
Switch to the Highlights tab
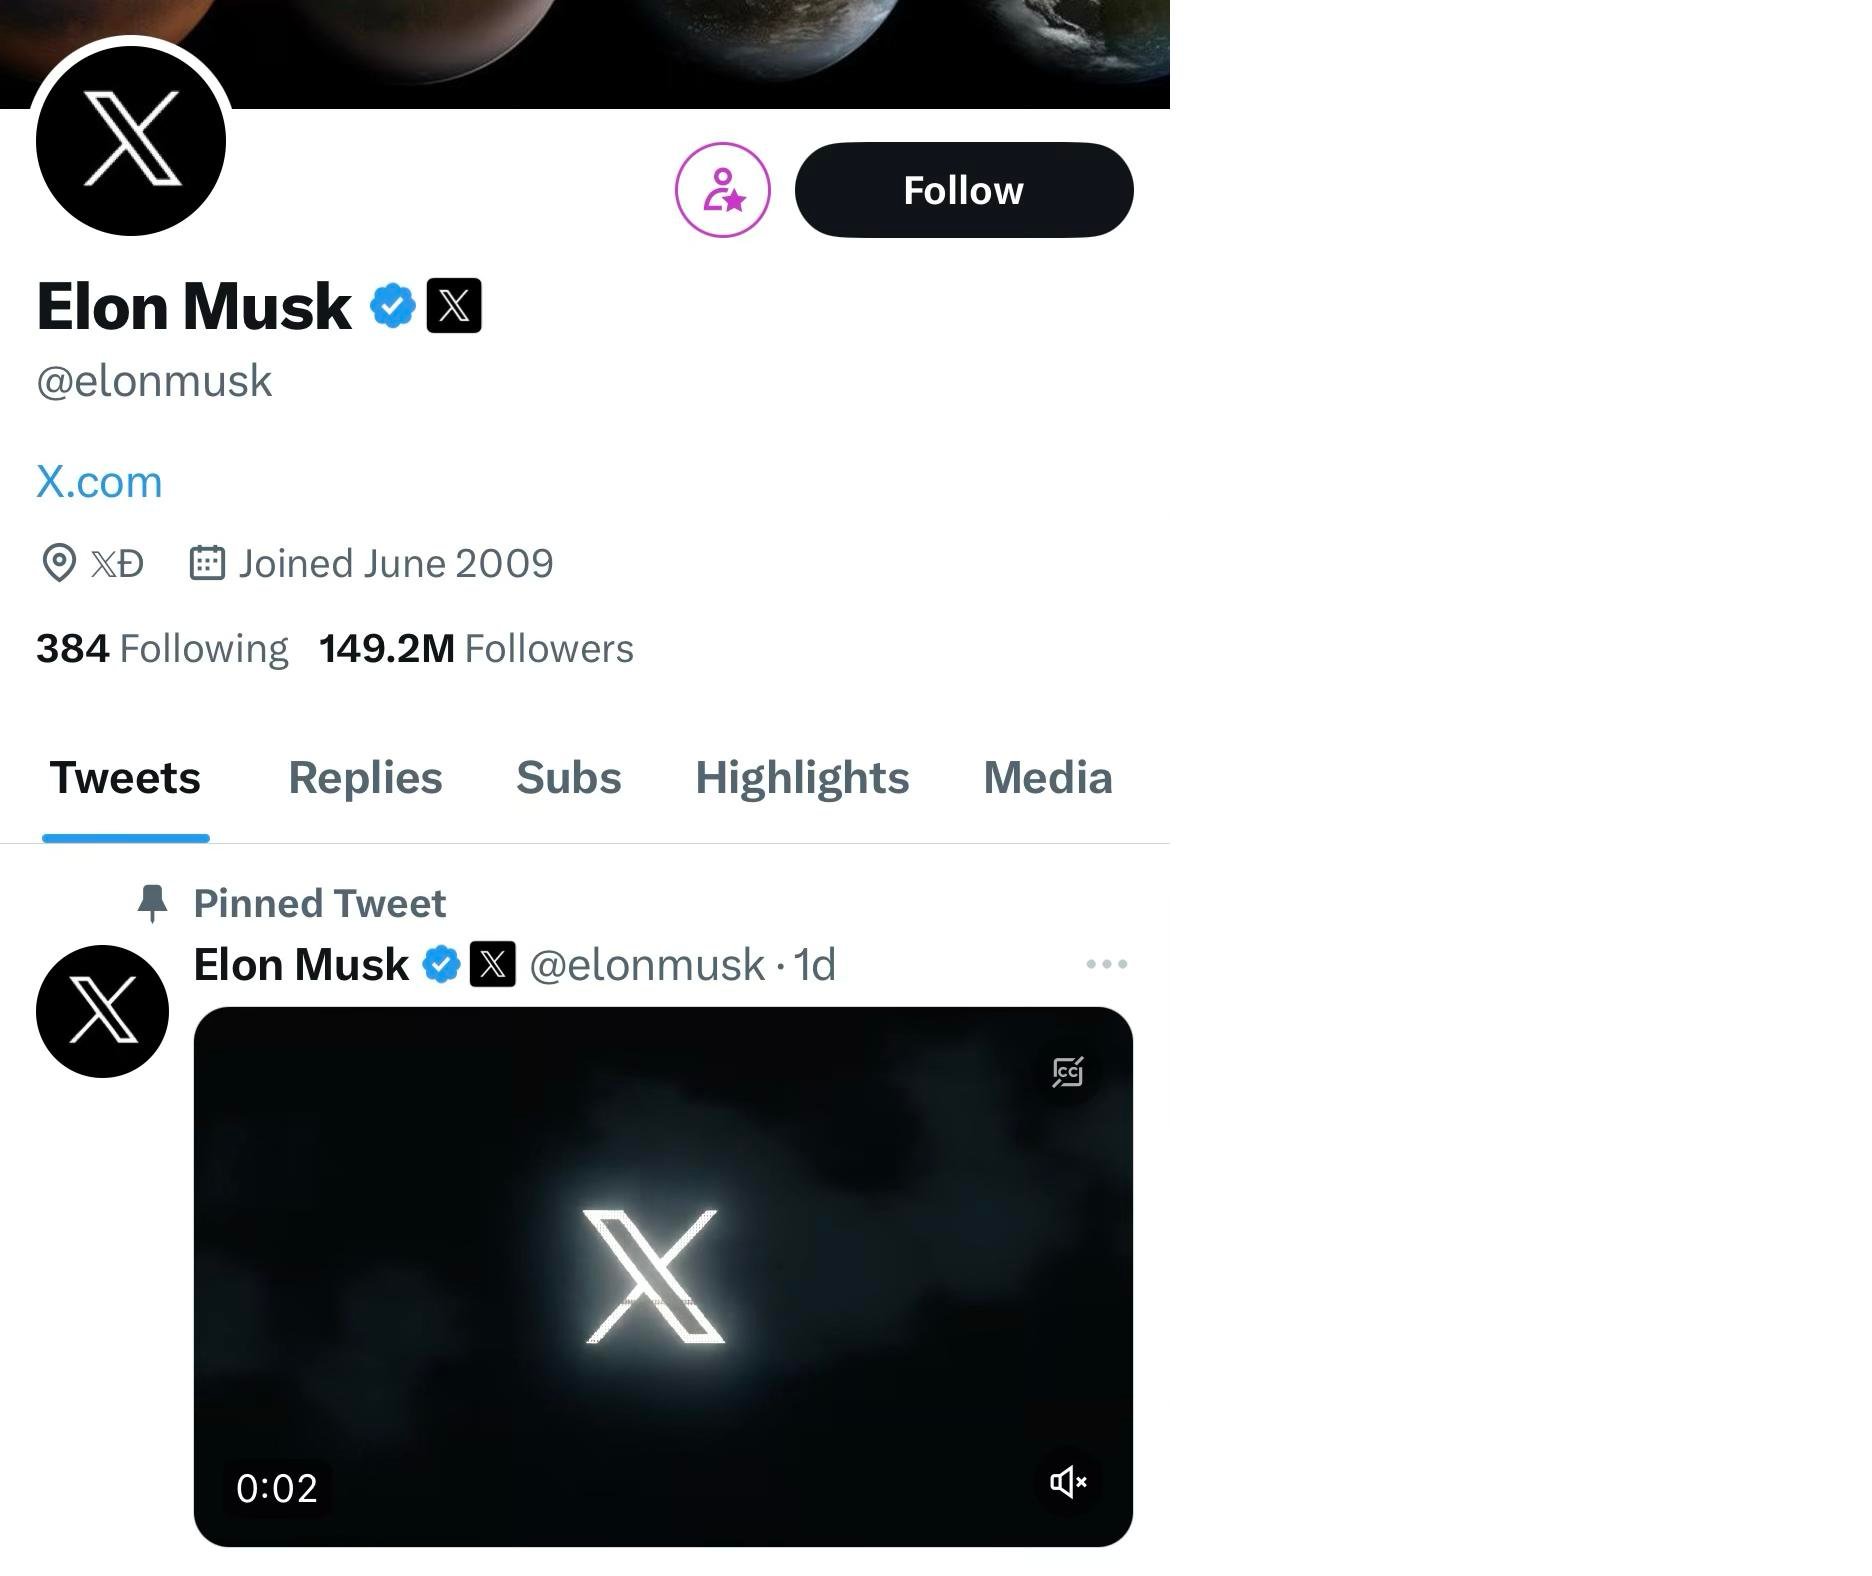[x=802, y=778]
